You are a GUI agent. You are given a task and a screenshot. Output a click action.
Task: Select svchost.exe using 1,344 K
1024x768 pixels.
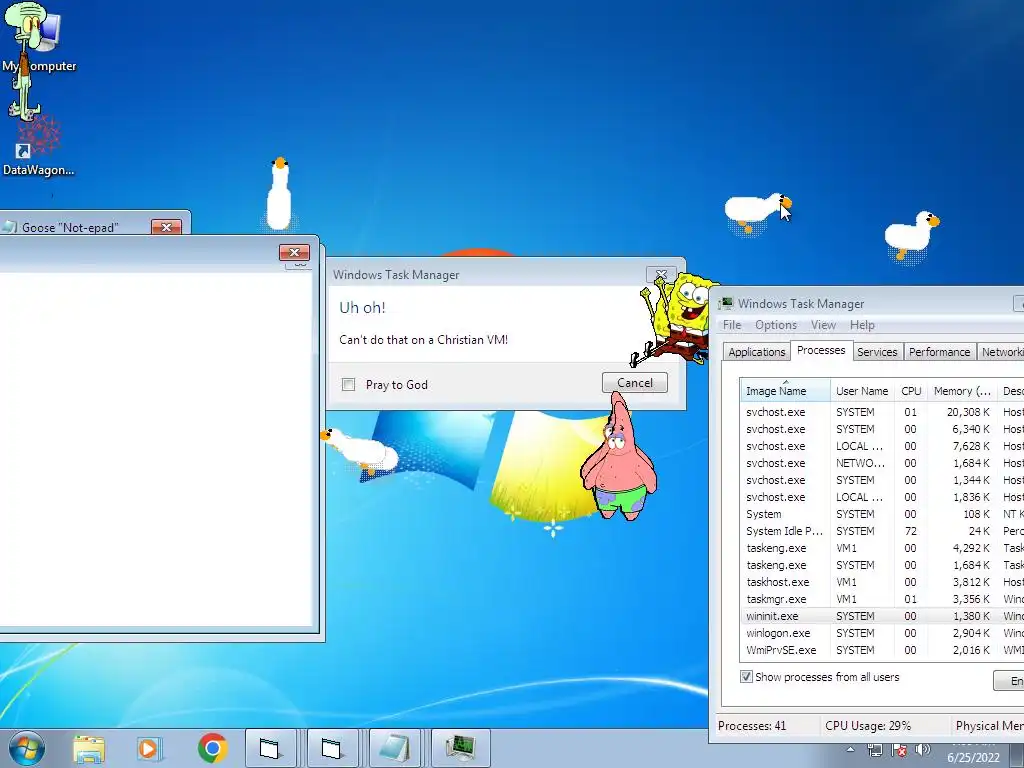pos(882,480)
